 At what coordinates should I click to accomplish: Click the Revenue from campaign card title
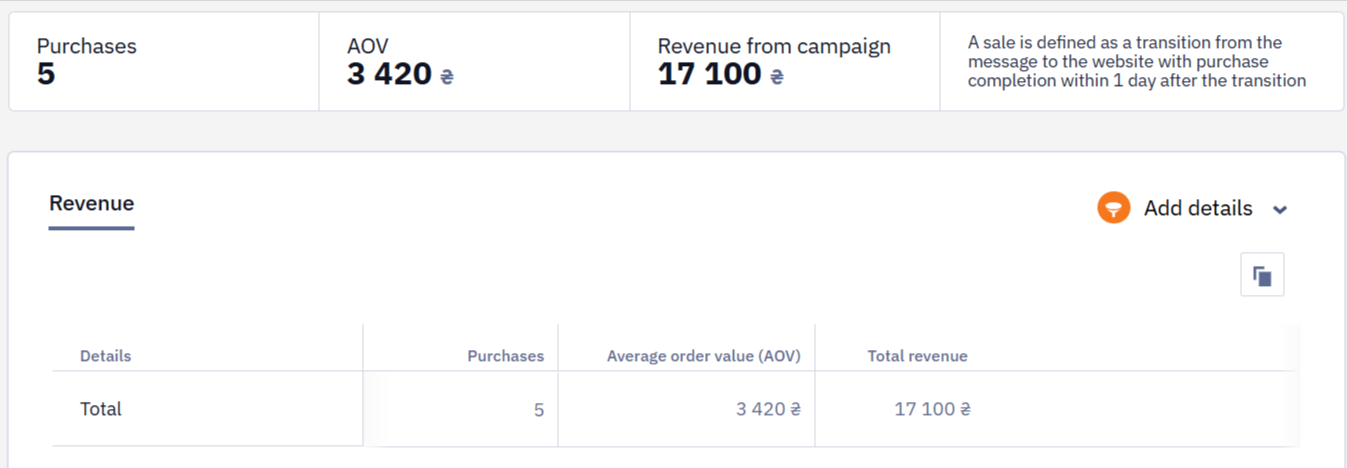coord(774,46)
